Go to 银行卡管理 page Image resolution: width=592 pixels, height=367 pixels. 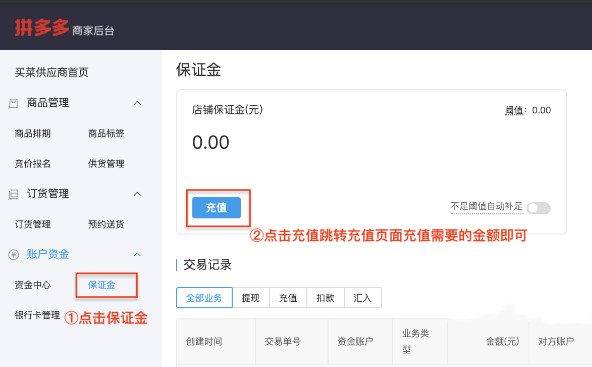[37, 315]
